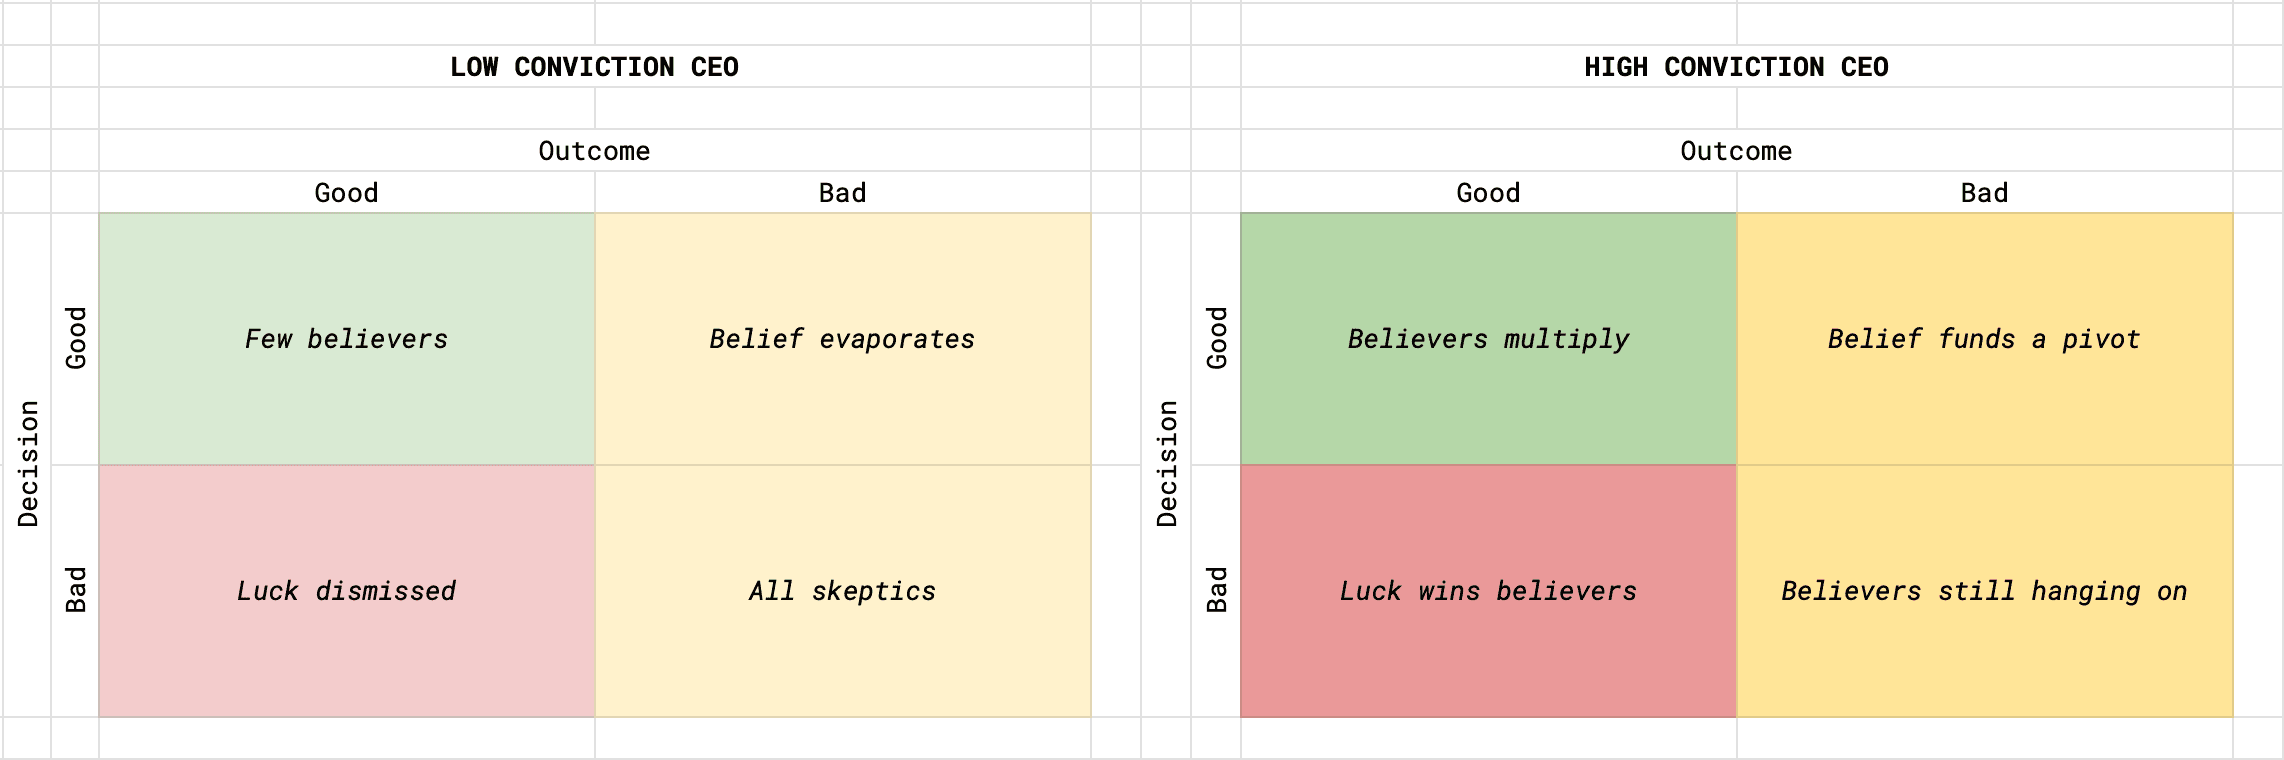Select the Outcome header under Low Conviction CEO
2284x760 pixels.
(x=594, y=151)
